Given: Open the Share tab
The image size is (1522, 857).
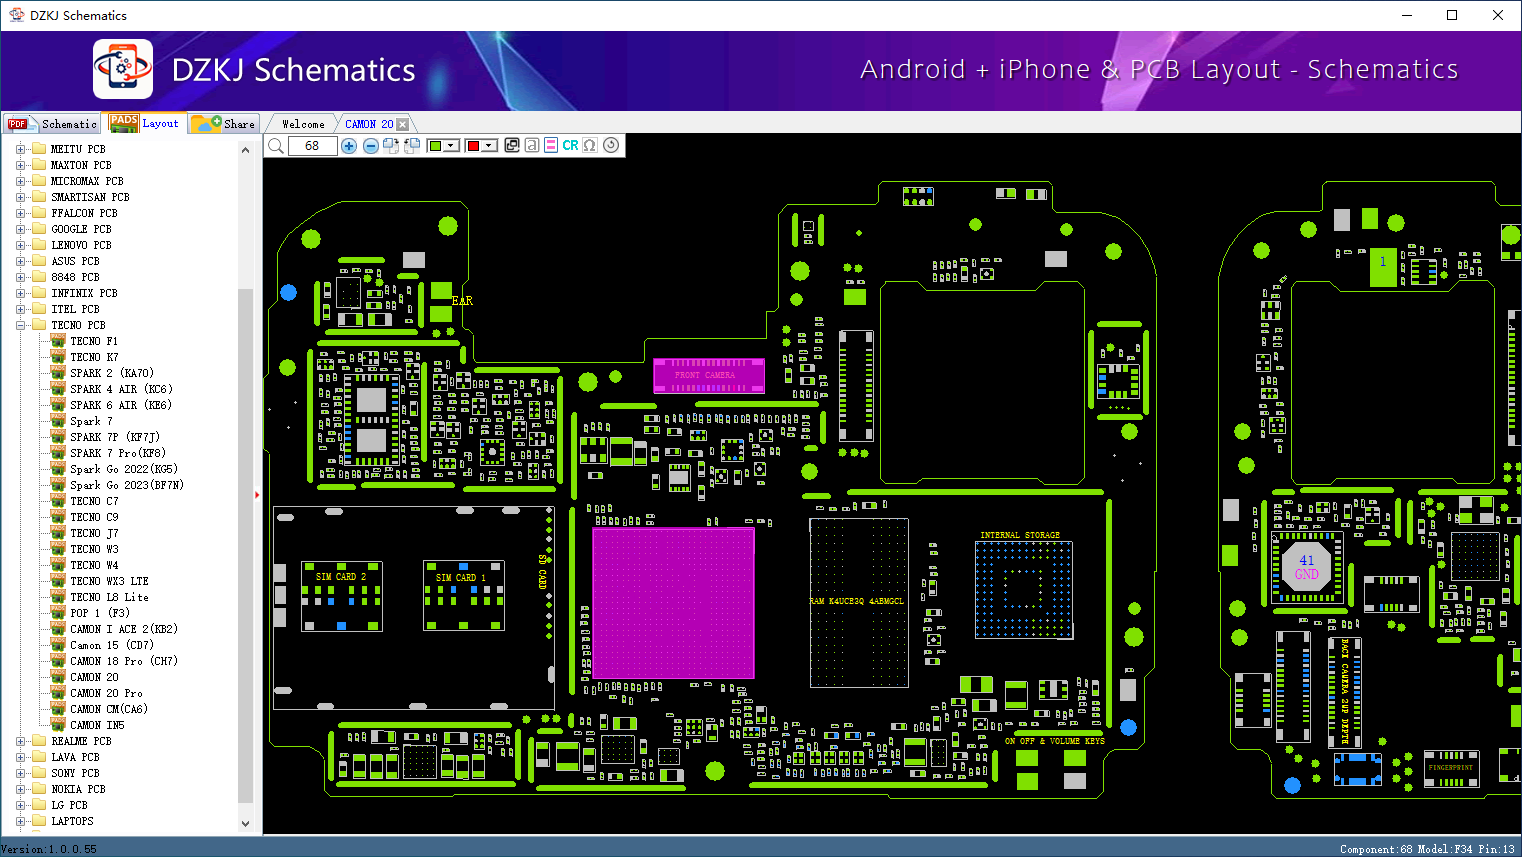Looking at the screenshot, I should click(225, 124).
